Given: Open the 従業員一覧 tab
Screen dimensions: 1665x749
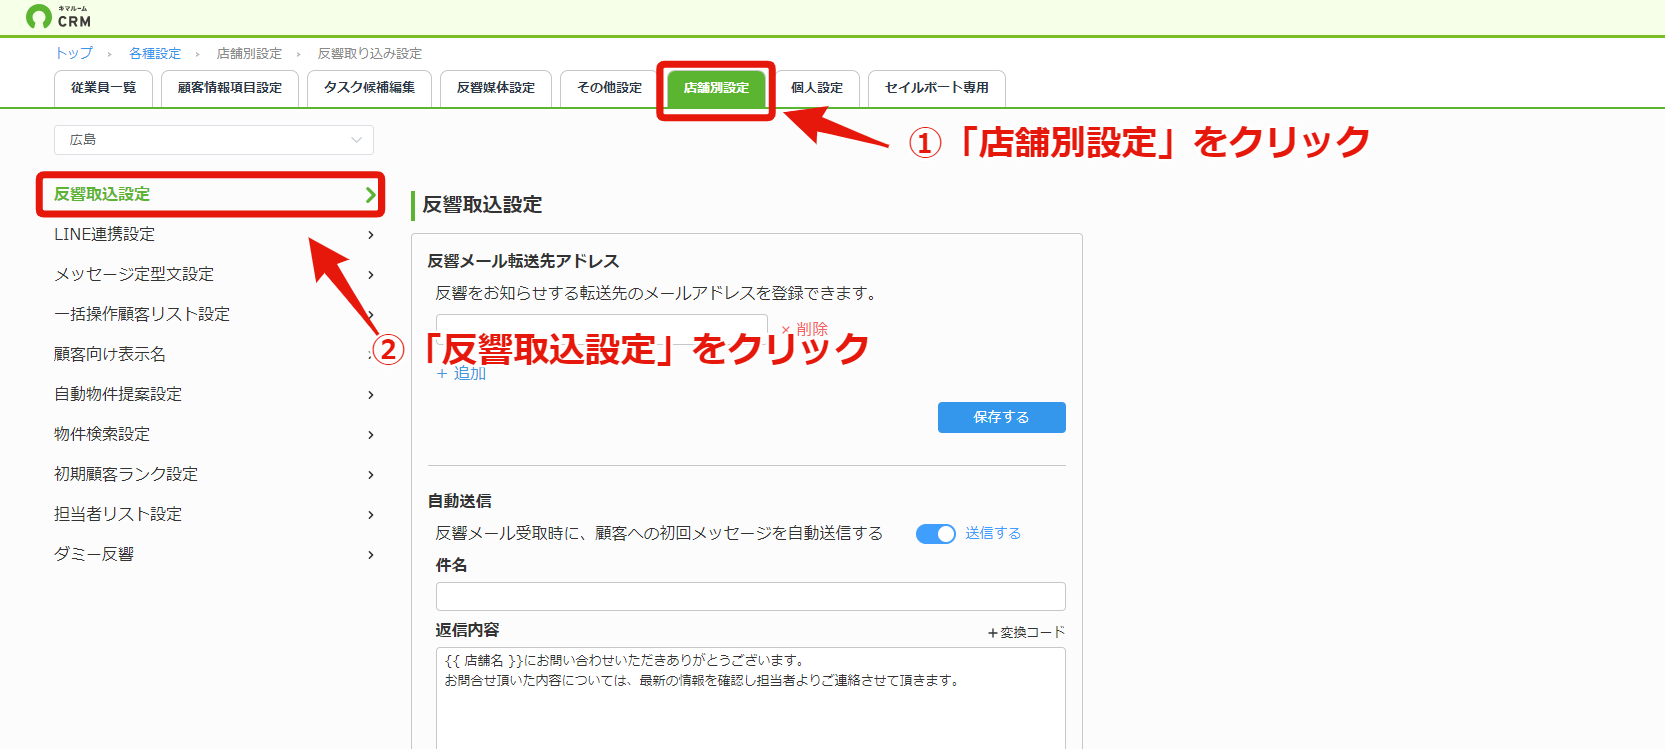Looking at the screenshot, I should pyautogui.click(x=103, y=88).
